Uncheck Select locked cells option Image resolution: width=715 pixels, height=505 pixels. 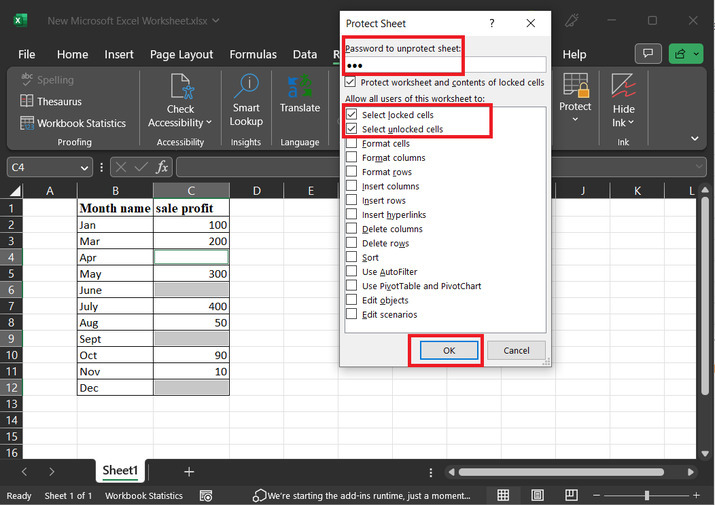[351, 115]
